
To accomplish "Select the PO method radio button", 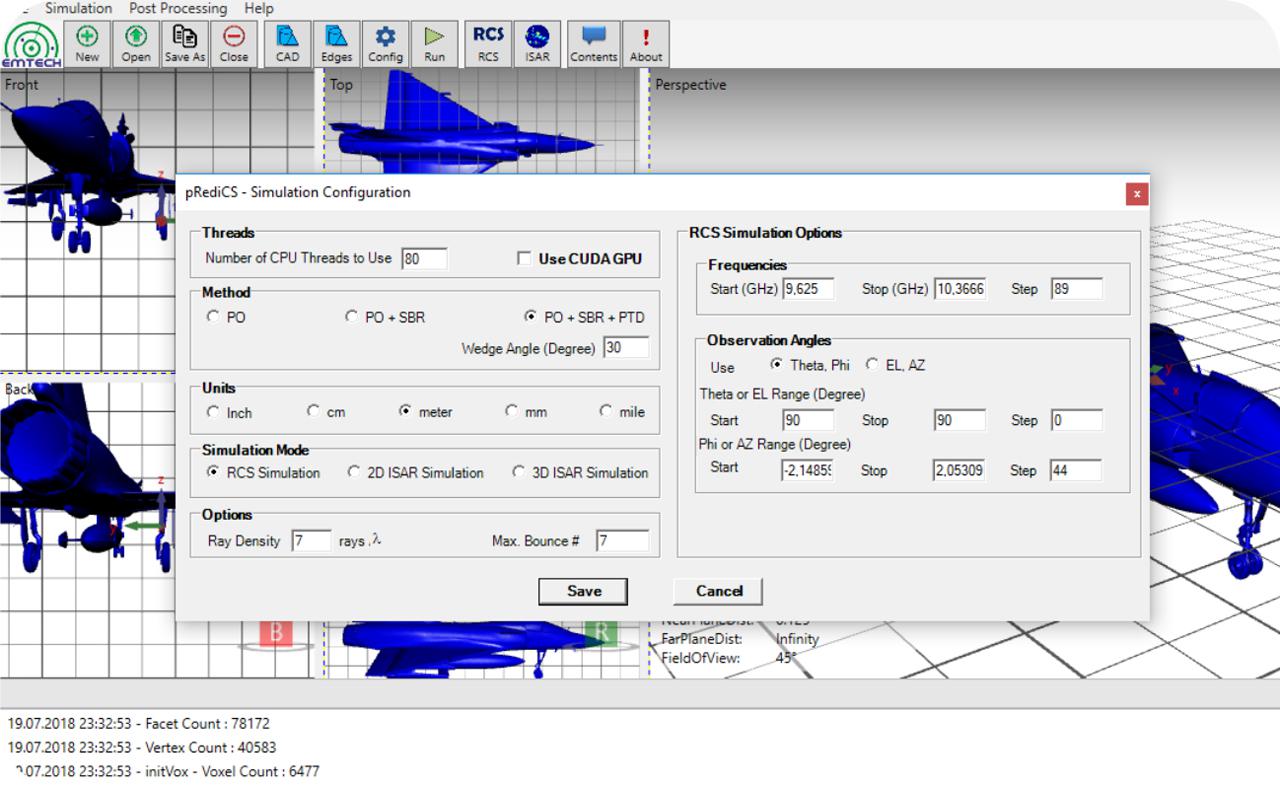I will pyautogui.click(x=212, y=317).
